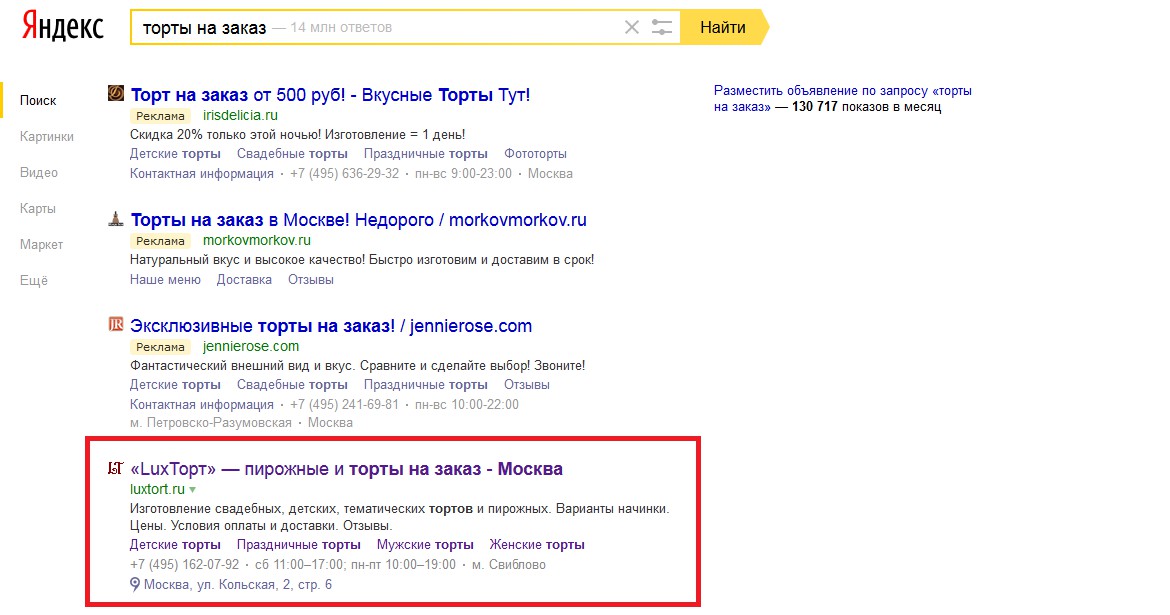Click the jennierose JR favicon
1170x615 pixels.
[116, 324]
